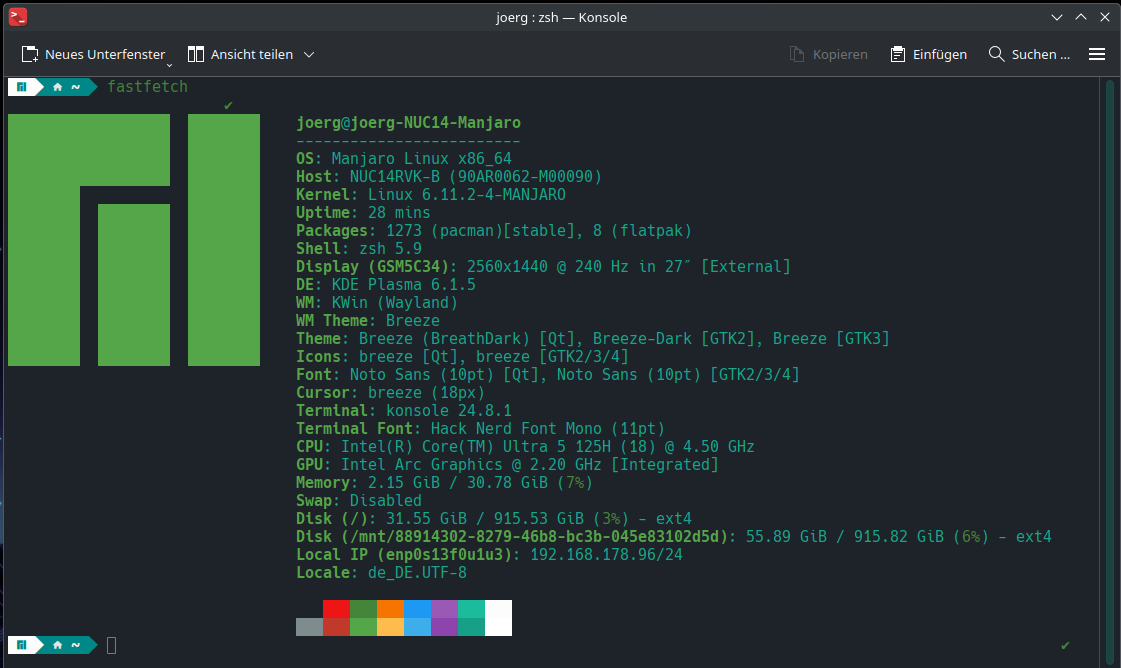Click the window title 'joerg : zsh — Konsole'
This screenshot has width=1121, height=668.
pos(561,17)
